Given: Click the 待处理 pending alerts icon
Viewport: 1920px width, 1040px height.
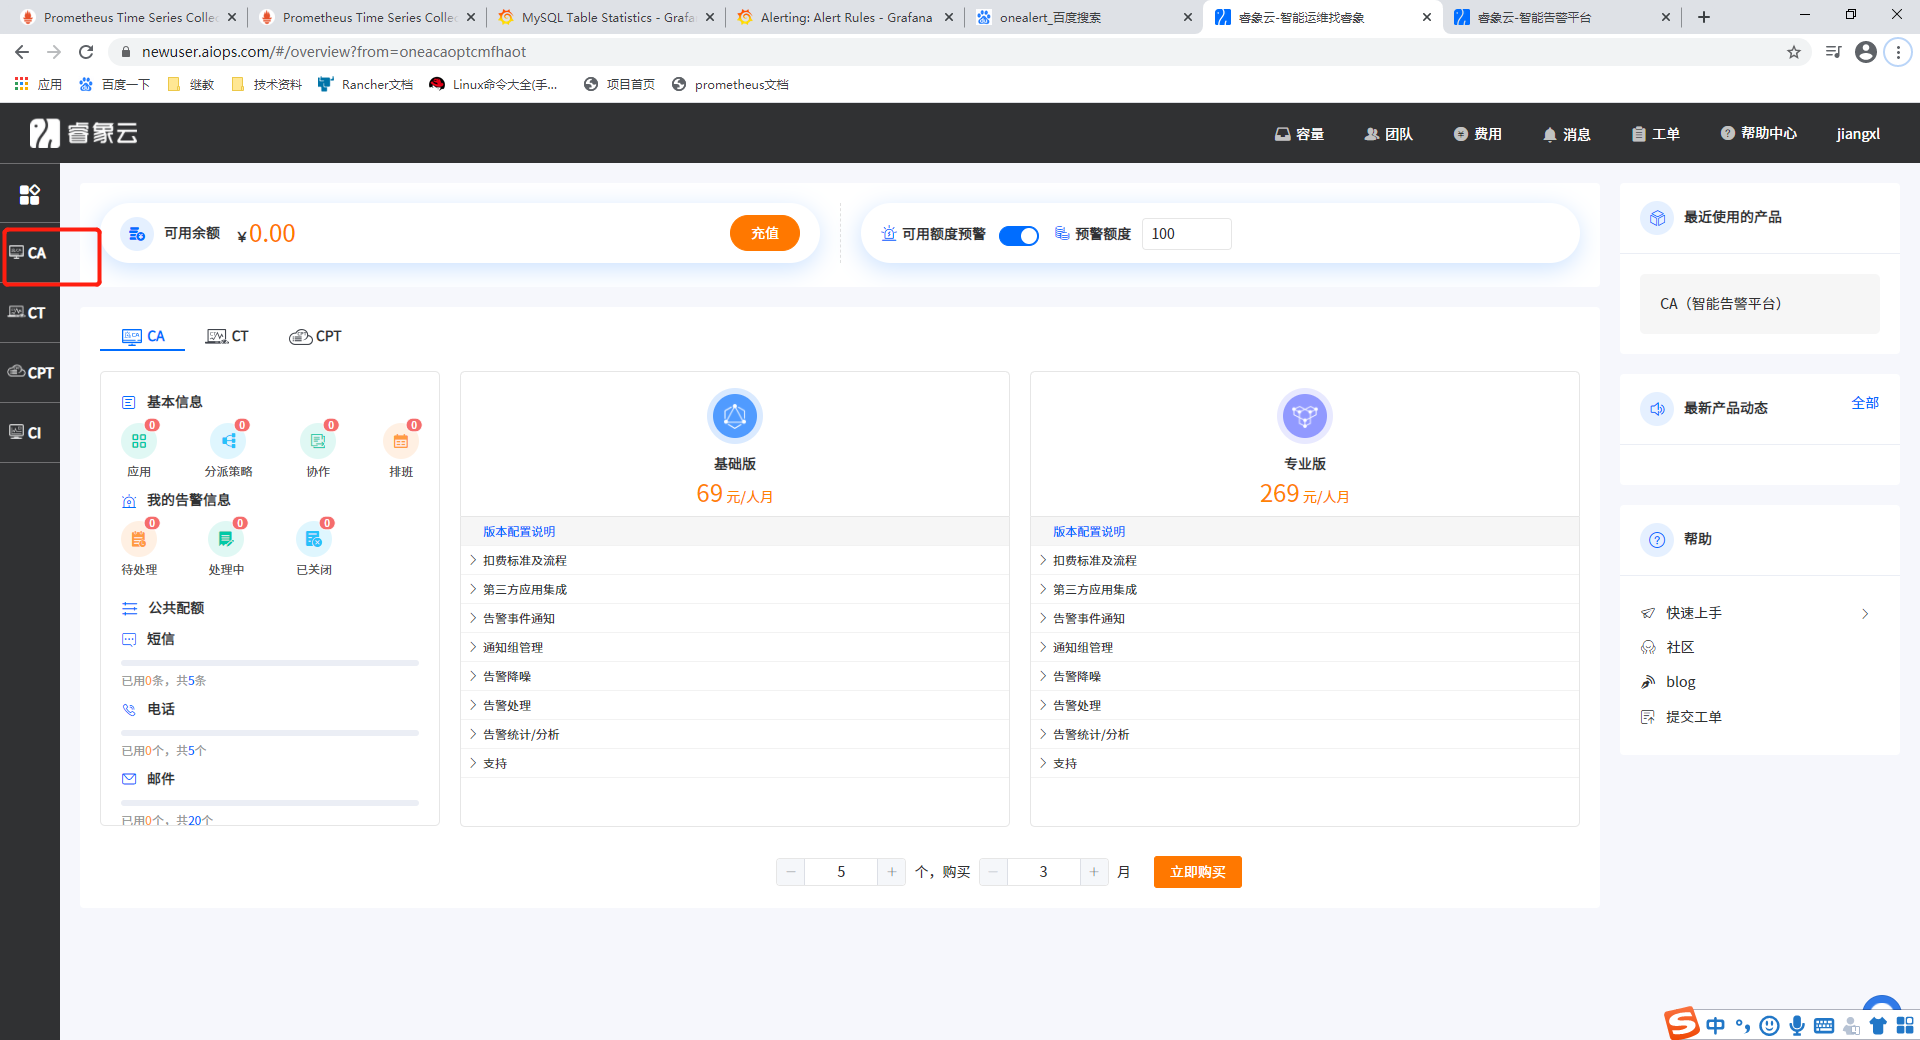Looking at the screenshot, I should coord(139,537).
